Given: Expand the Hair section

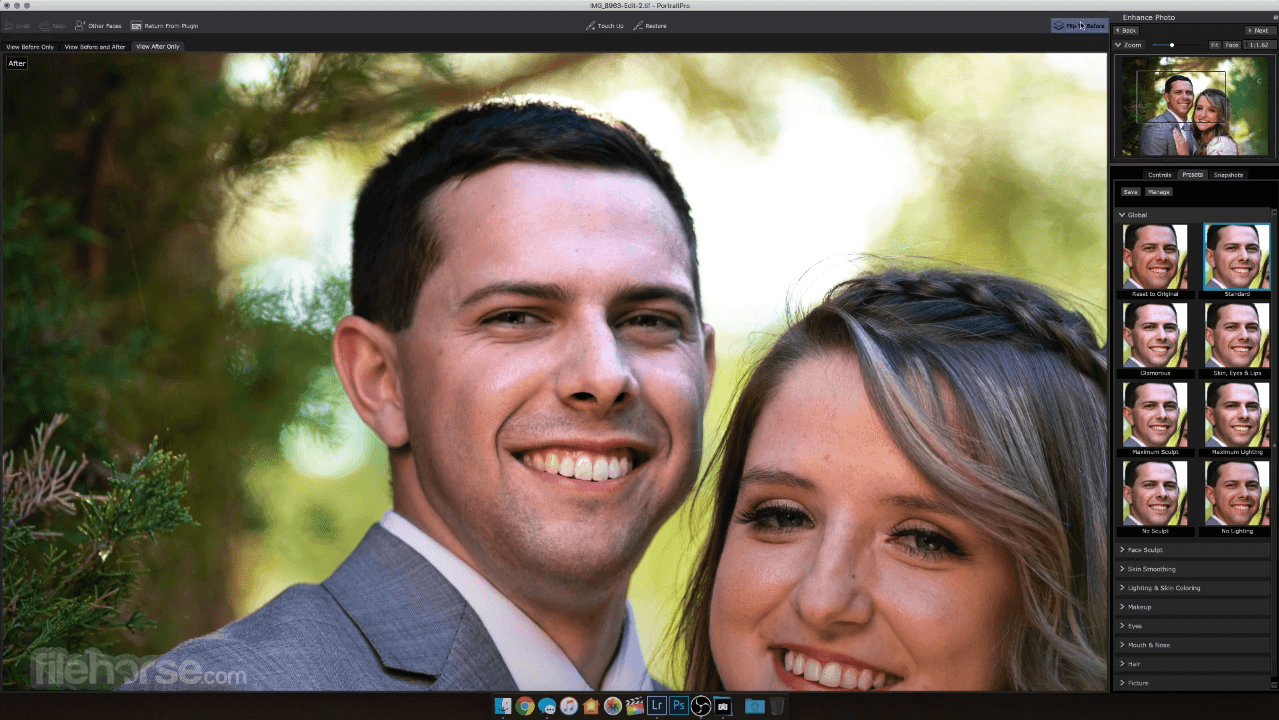Looking at the screenshot, I should 1192,664.
